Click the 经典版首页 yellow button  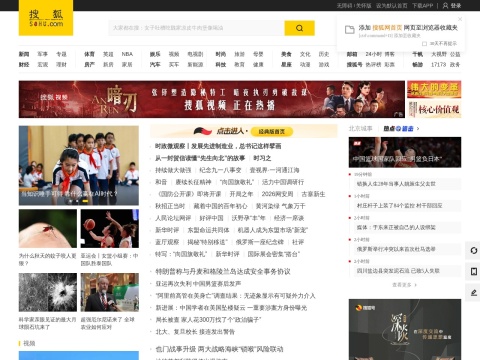pos(272,132)
